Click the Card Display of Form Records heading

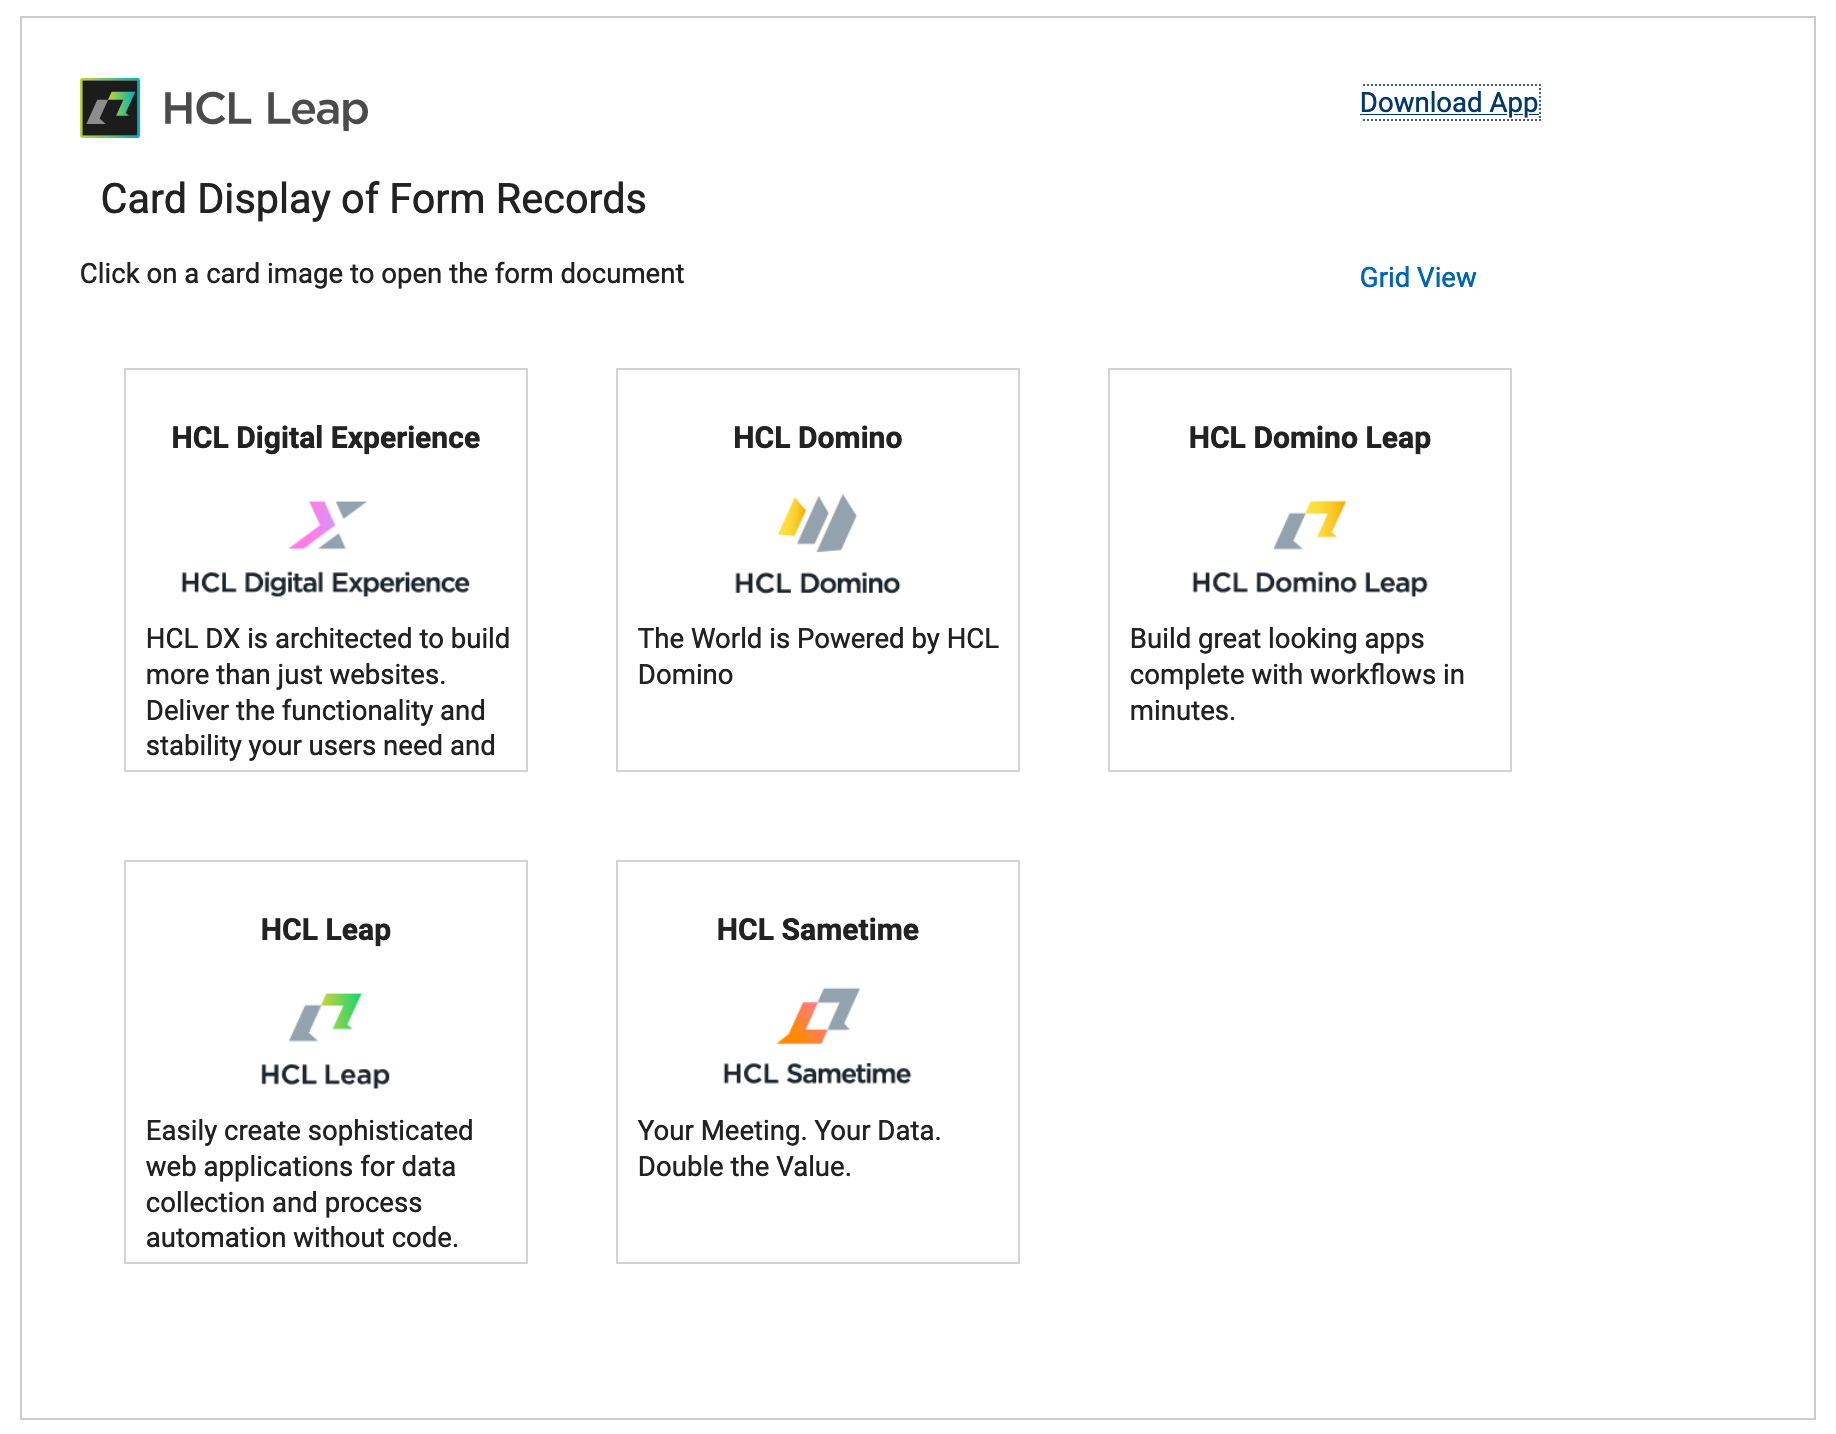373,199
